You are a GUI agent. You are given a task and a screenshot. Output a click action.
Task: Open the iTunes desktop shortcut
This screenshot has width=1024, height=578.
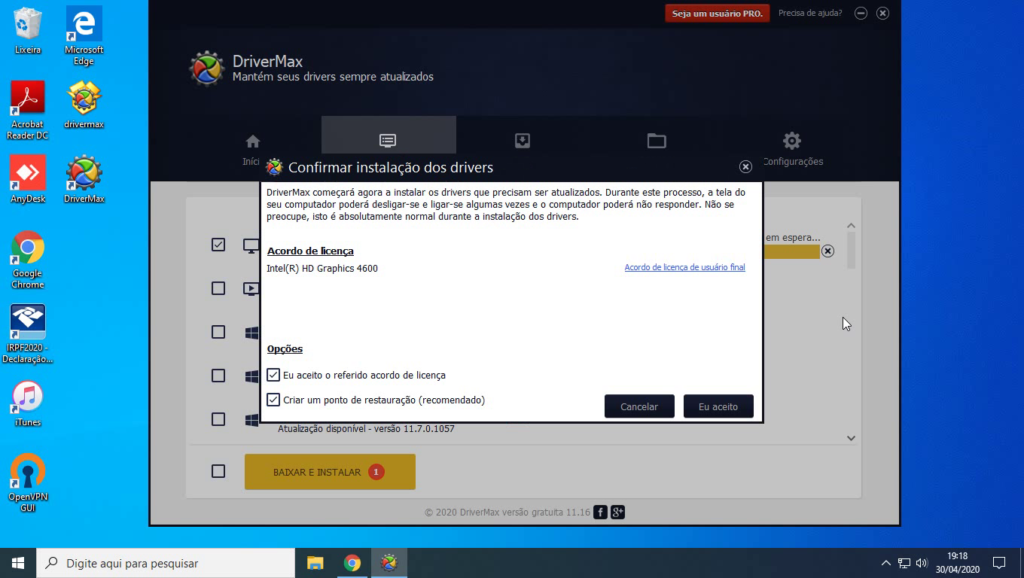pos(27,397)
